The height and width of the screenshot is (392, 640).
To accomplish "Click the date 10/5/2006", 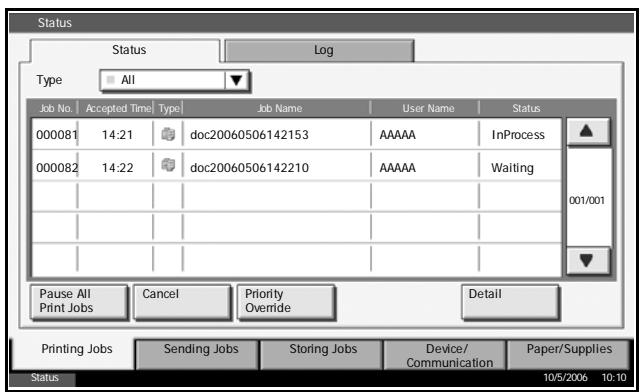I will coord(565,377).
